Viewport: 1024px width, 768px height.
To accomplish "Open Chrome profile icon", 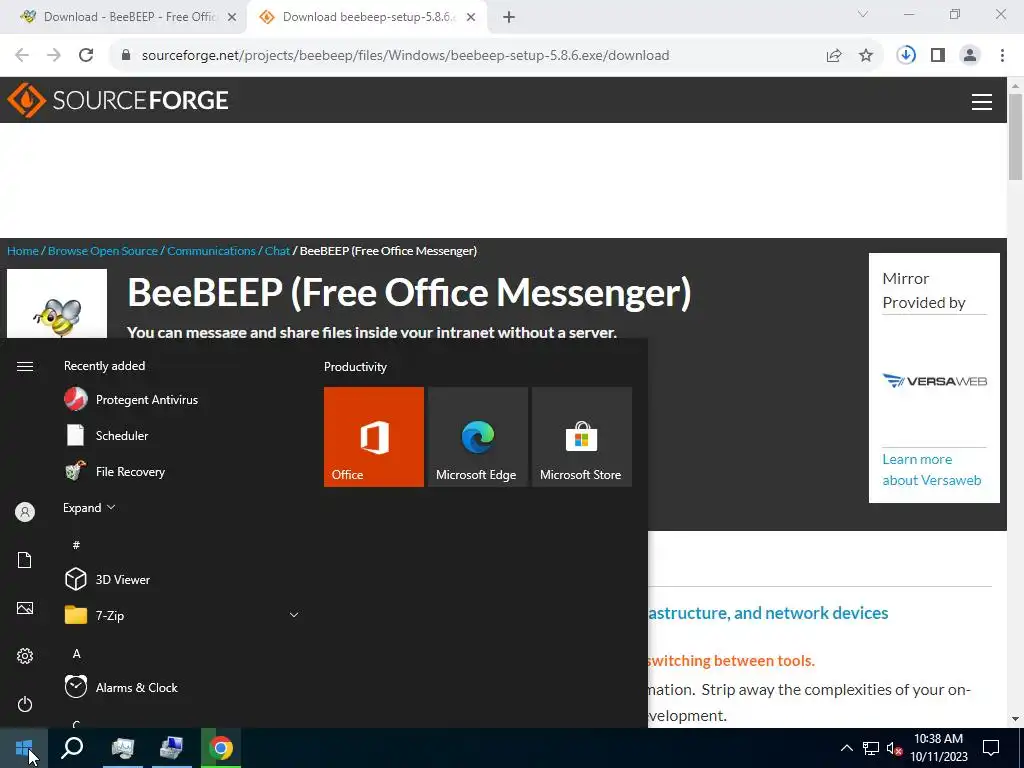I will (970, 56).
